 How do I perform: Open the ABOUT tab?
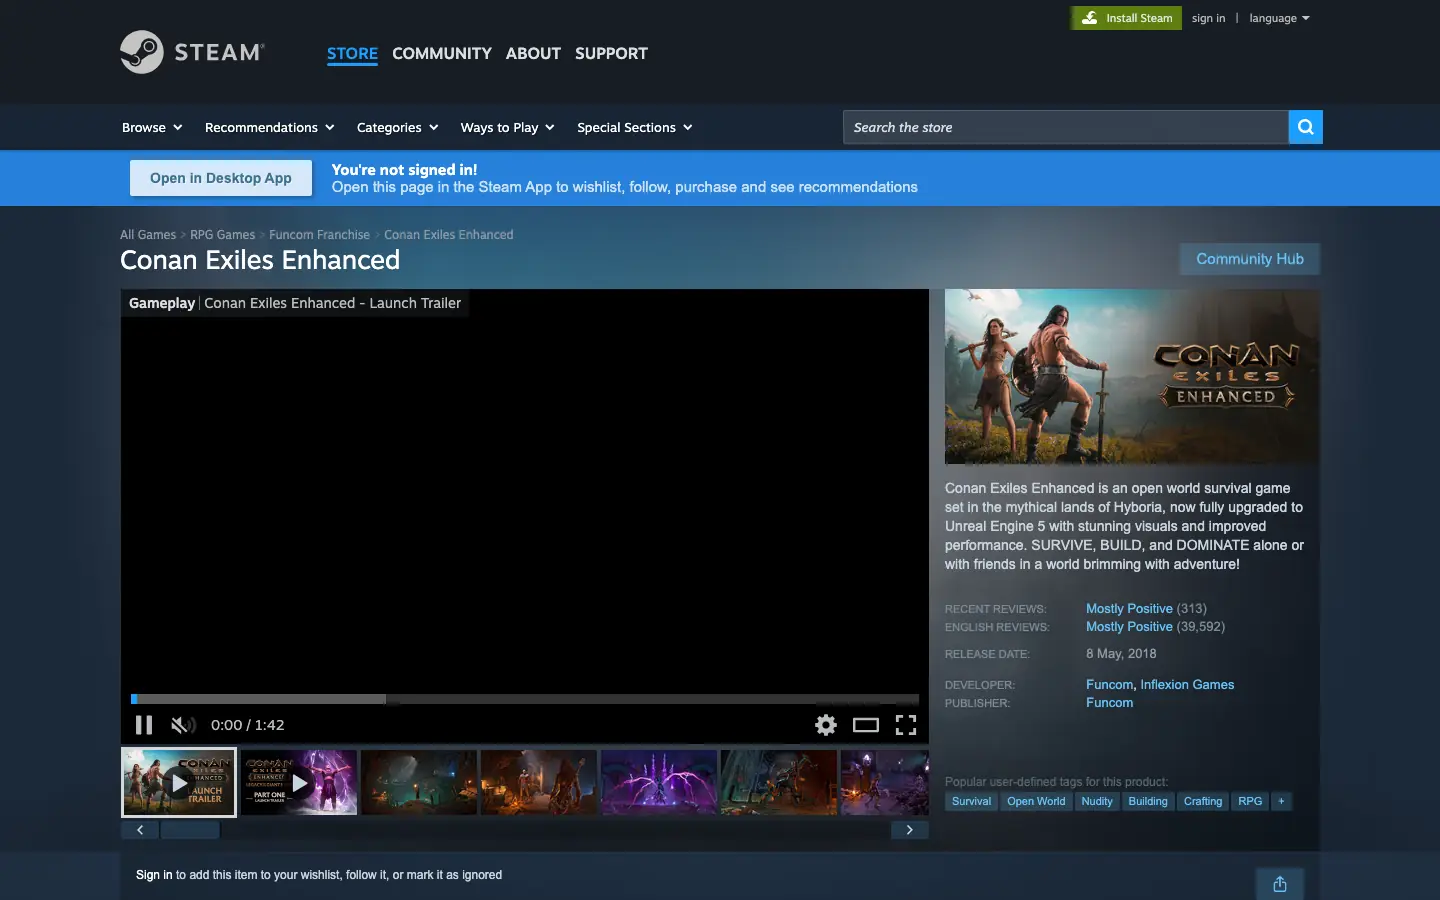[533, 53]
